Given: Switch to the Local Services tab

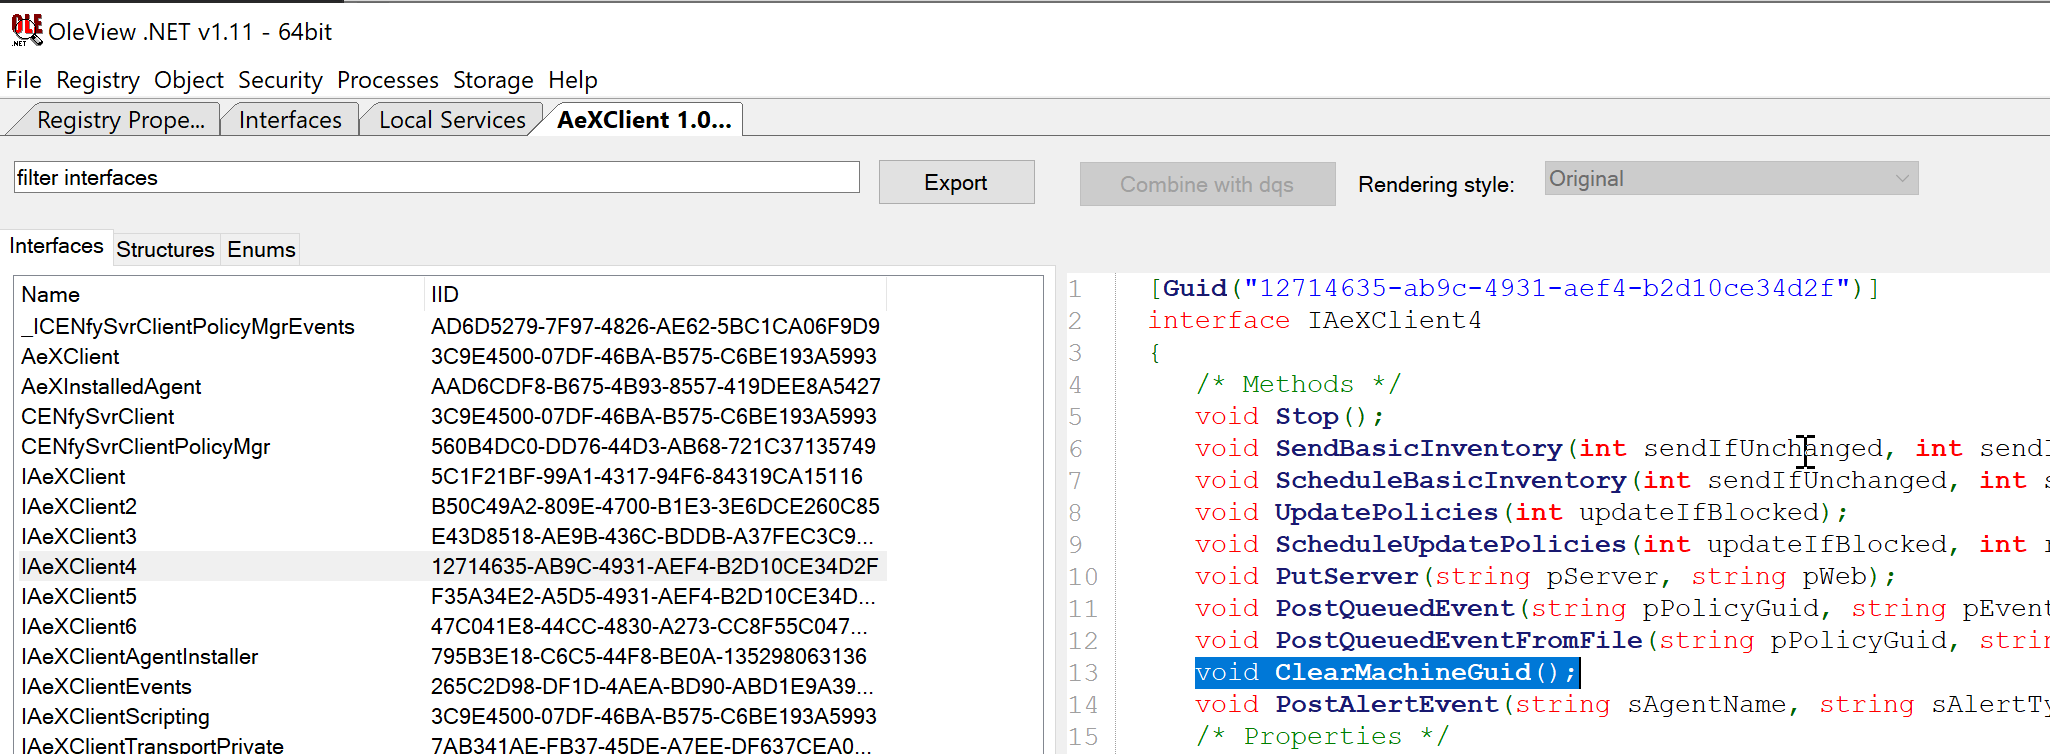Looking at the screenshot, I should pyautogui.click(x=452, y=120).
